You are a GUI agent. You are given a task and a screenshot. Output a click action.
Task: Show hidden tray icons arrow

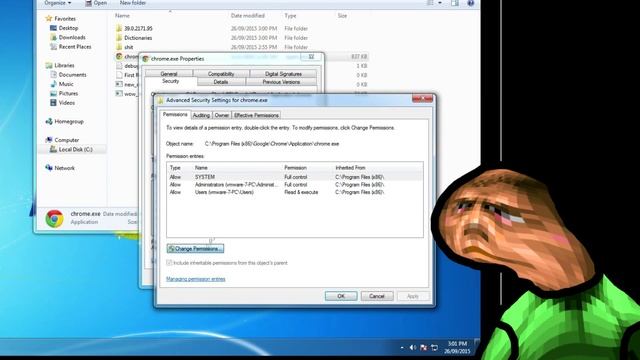402,348
